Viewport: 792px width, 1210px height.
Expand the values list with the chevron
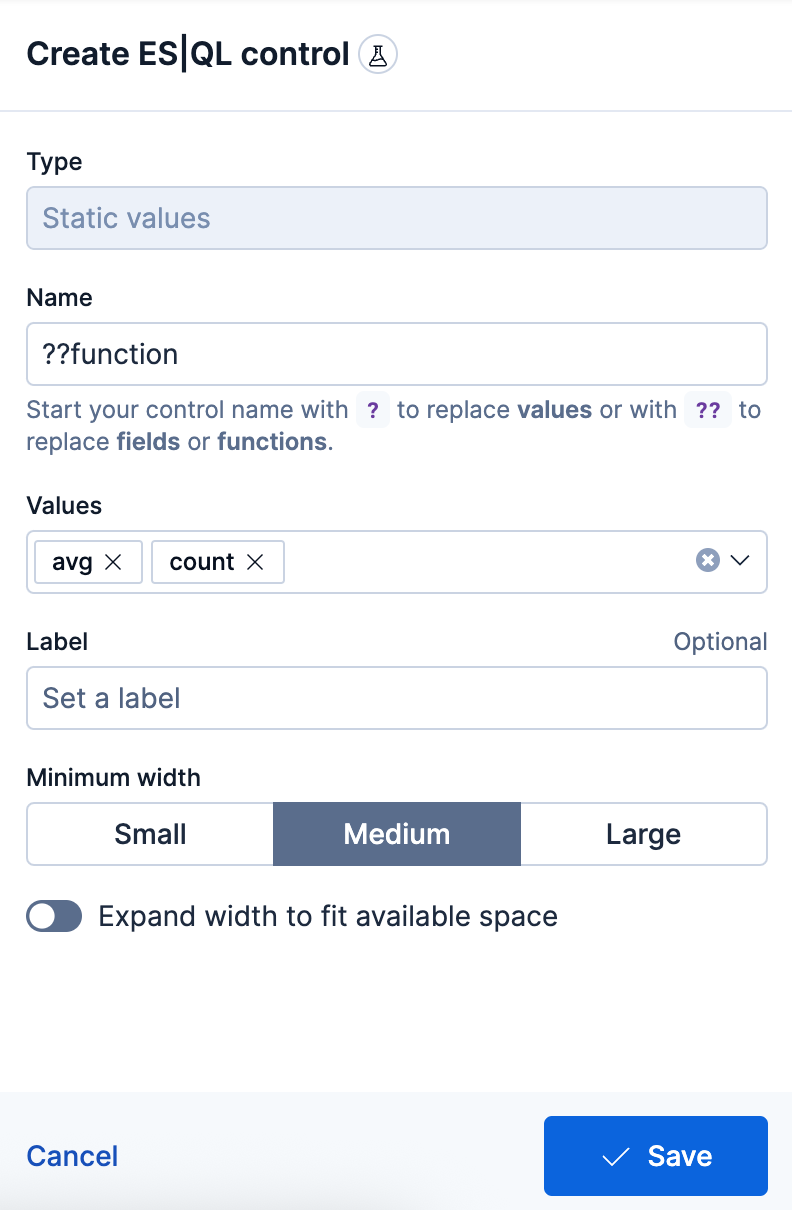click(x=739, y=560)
